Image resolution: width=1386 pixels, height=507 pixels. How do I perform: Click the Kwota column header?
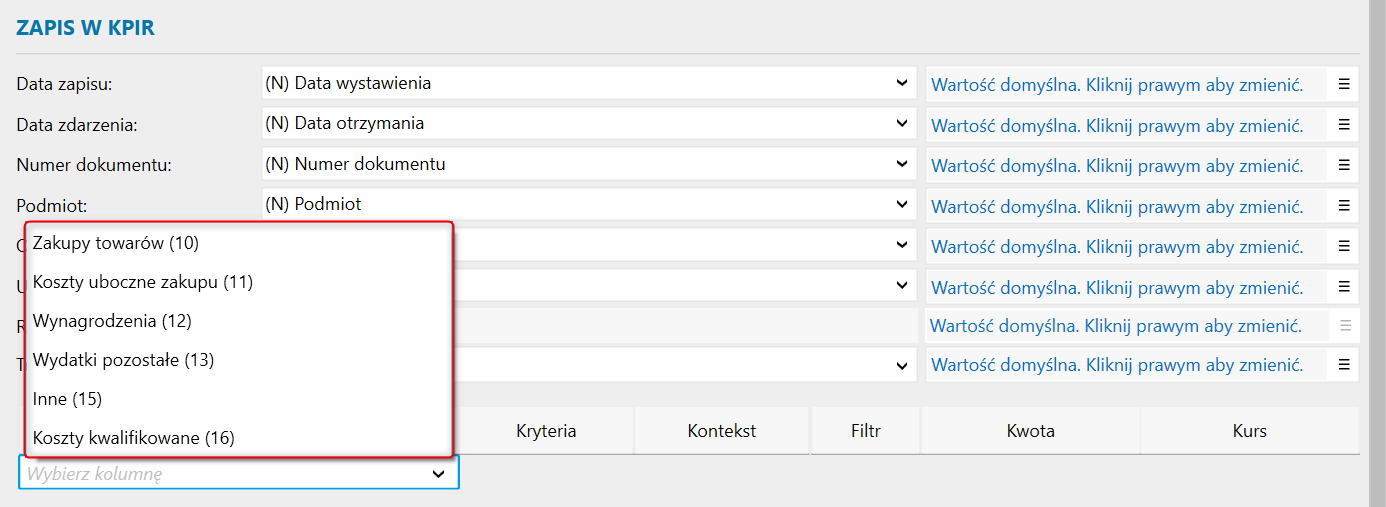(x=1030, y=431)
